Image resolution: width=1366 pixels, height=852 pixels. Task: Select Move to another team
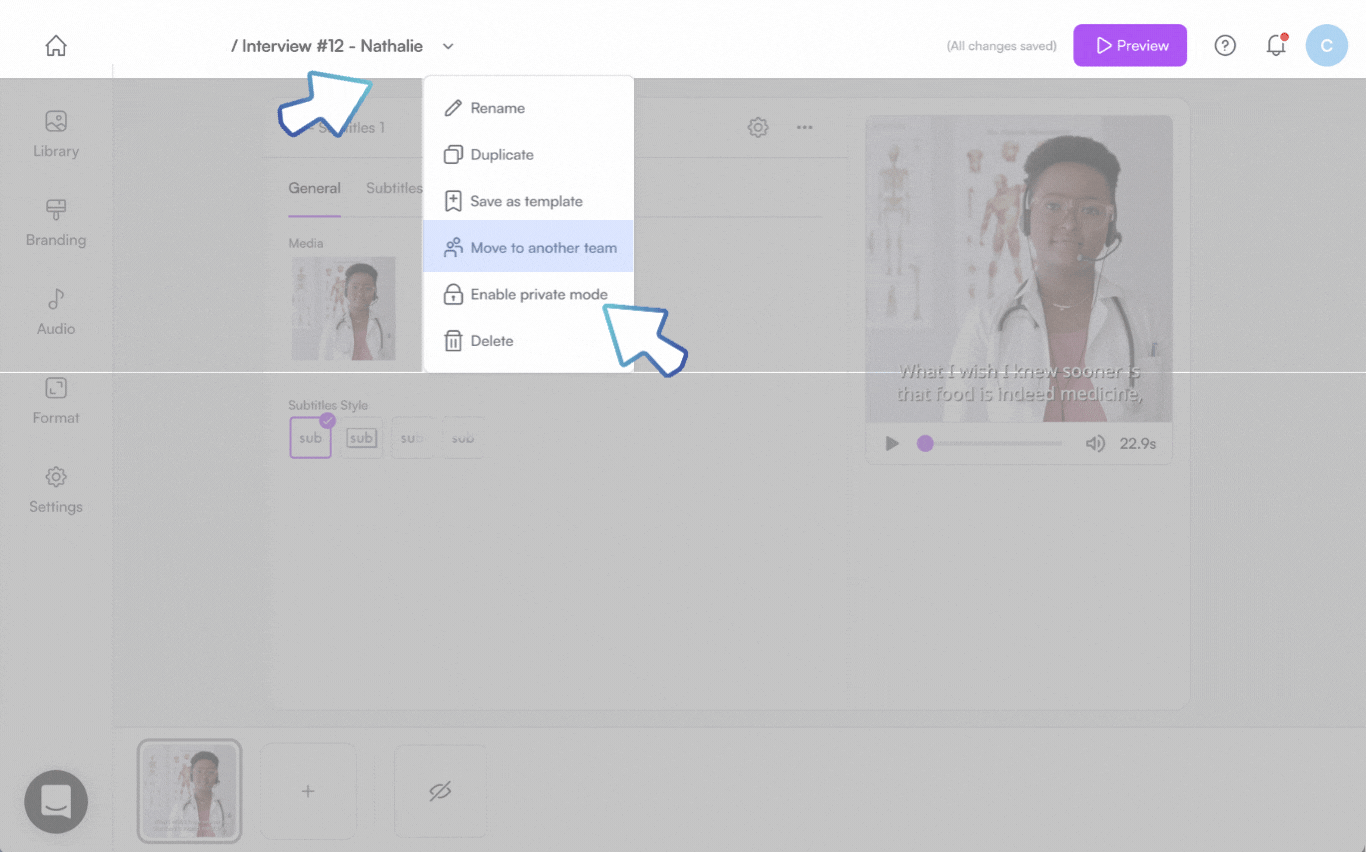coord(528,248)
